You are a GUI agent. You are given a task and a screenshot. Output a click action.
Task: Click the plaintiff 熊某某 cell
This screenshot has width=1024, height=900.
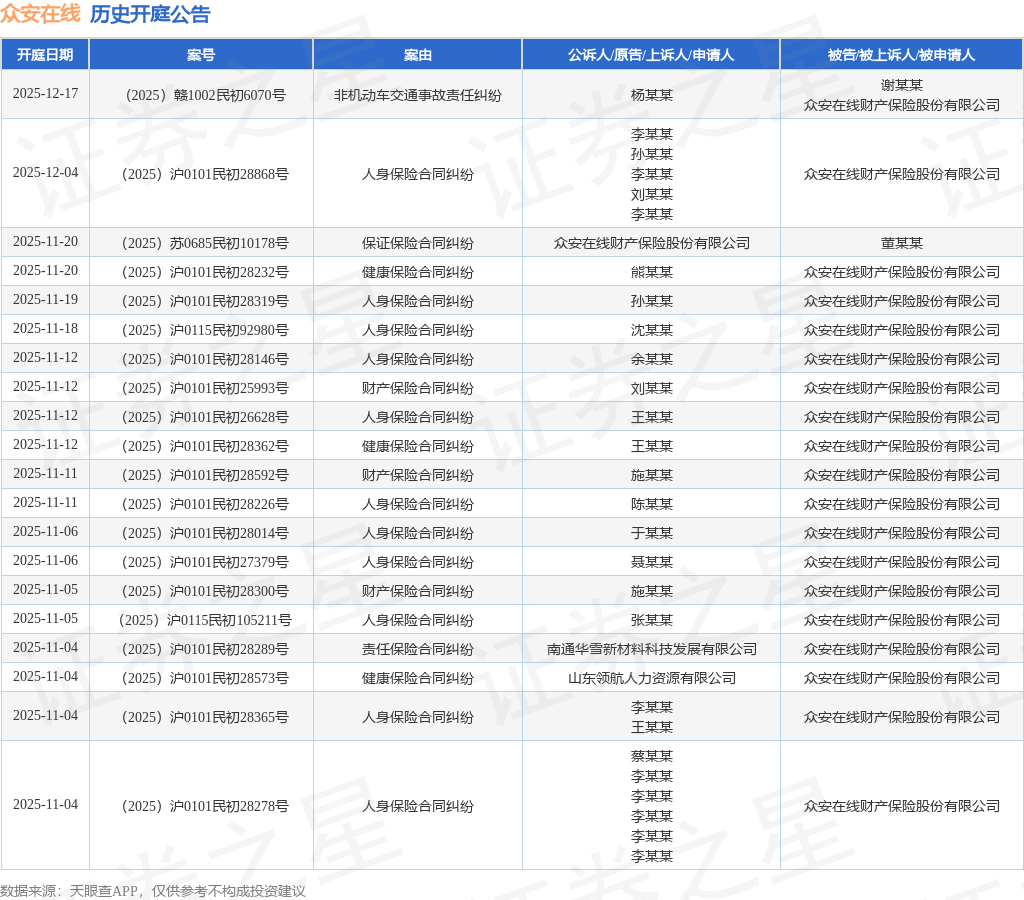point(651,272)
